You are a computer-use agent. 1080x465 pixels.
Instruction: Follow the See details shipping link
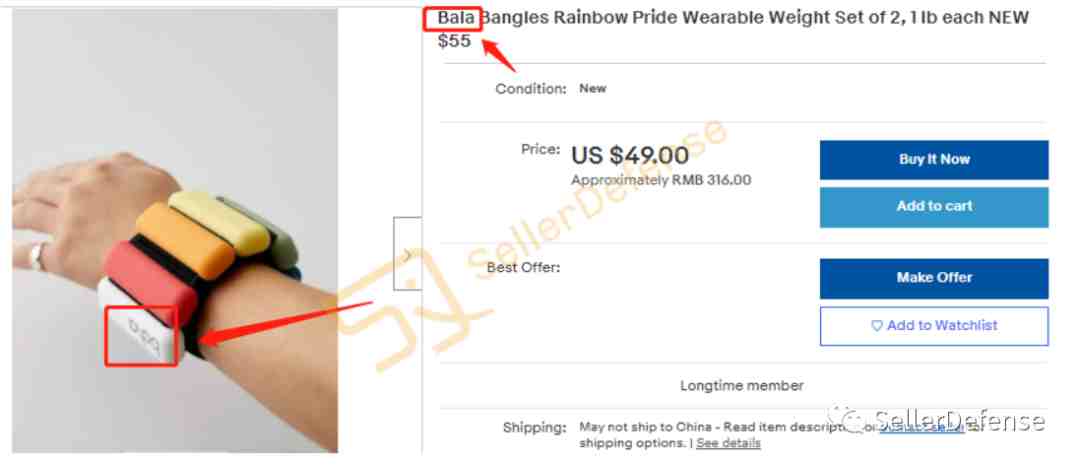tap(728, 443)
